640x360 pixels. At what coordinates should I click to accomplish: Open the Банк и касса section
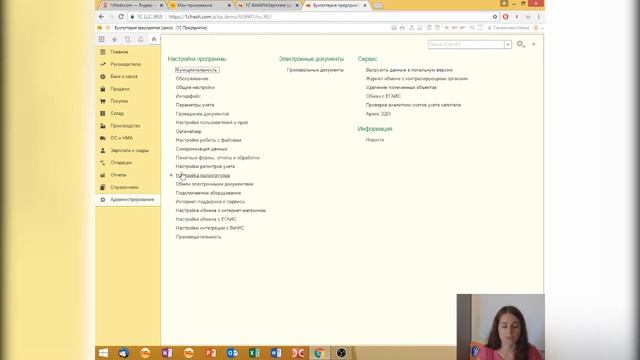coord(124,76)
